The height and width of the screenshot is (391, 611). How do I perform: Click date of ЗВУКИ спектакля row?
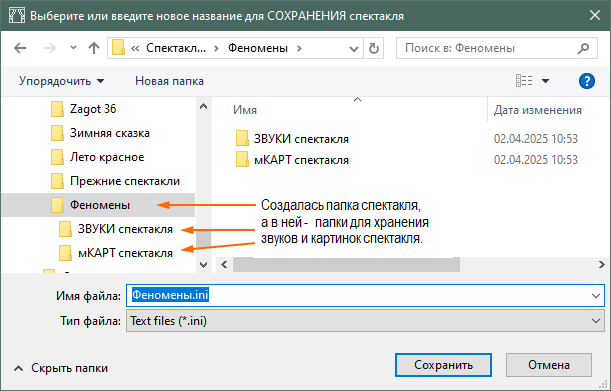pos(536,139)
